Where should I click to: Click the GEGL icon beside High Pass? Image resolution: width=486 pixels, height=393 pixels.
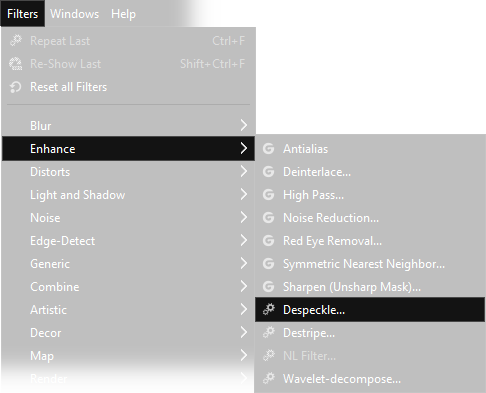tap(268, 195)
